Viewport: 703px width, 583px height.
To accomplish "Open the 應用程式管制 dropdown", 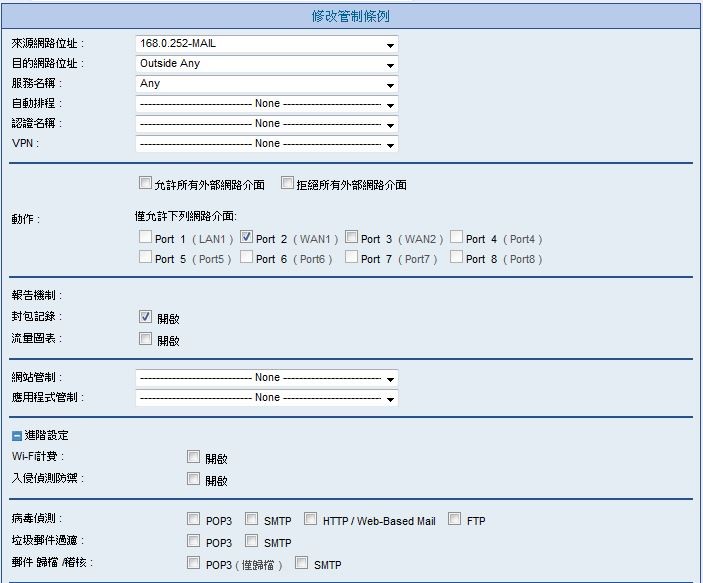I will (x=266, y=398).
